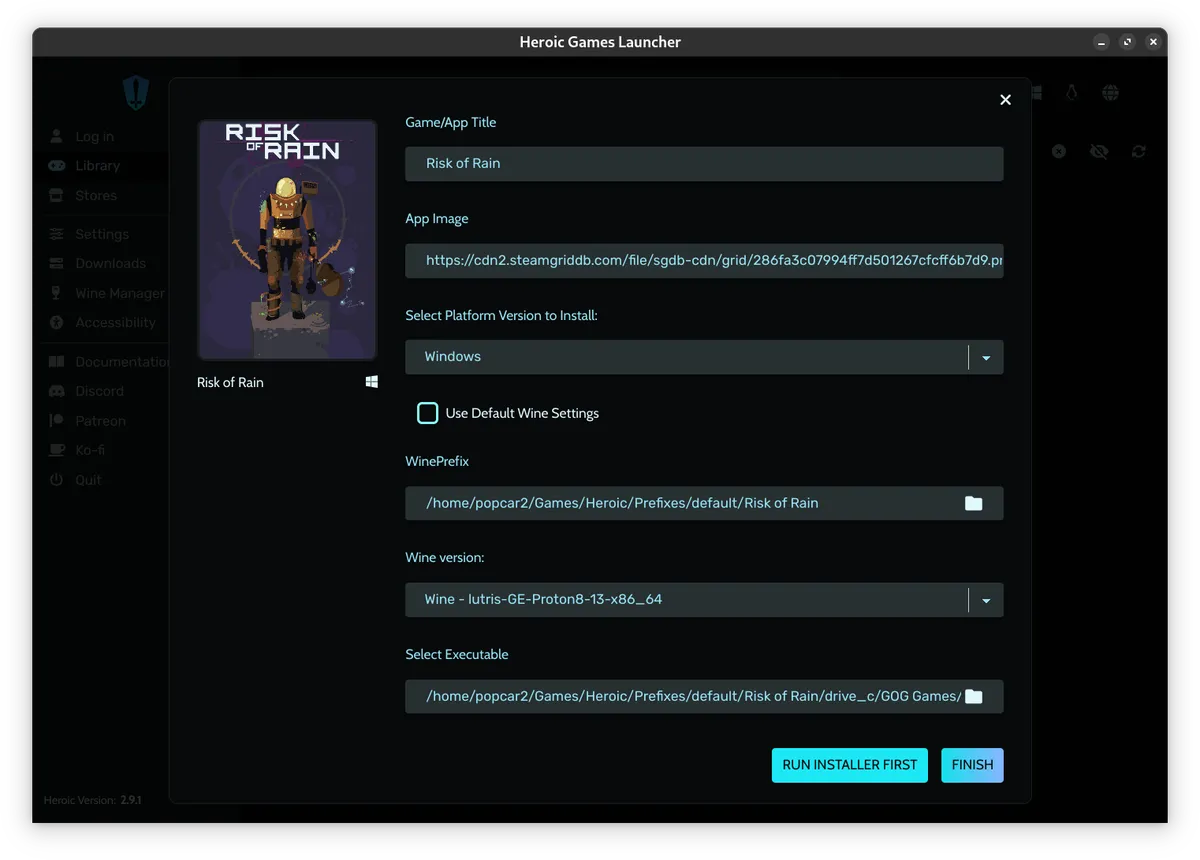
Task: Open the Log in sidebar entry
Action: pos(94,136)
